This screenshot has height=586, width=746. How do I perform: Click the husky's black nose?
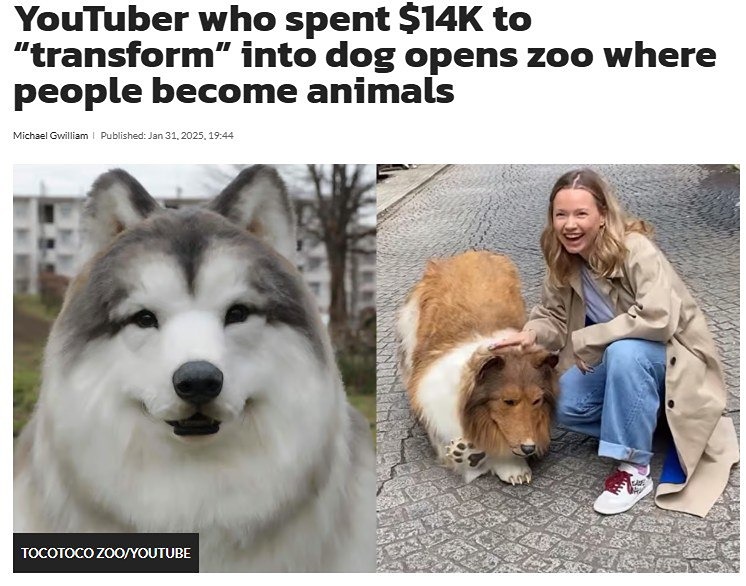198,381
